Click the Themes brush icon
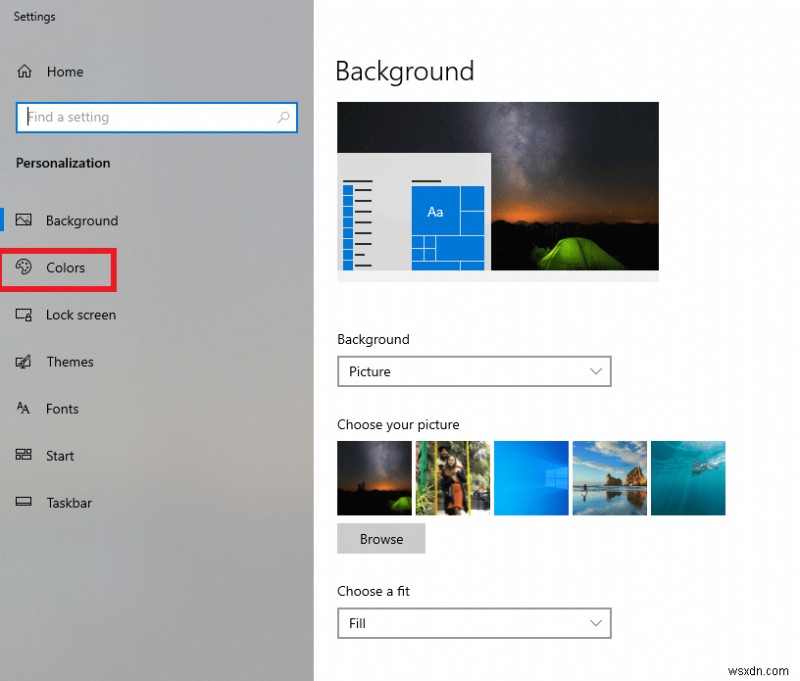The width and height of the screenshot is (800, 681). (x=23, y=362)
